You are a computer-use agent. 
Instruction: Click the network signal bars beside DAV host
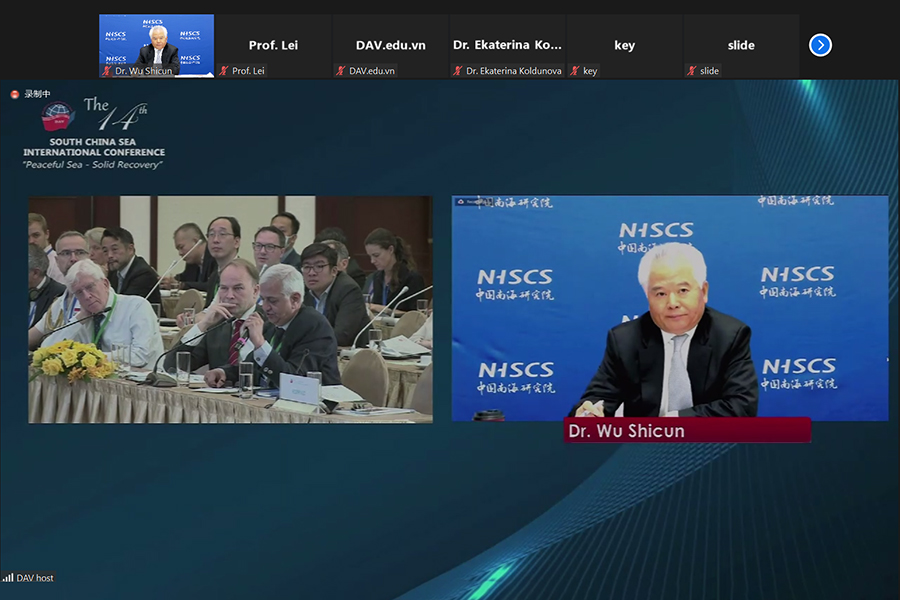[7, 577]
